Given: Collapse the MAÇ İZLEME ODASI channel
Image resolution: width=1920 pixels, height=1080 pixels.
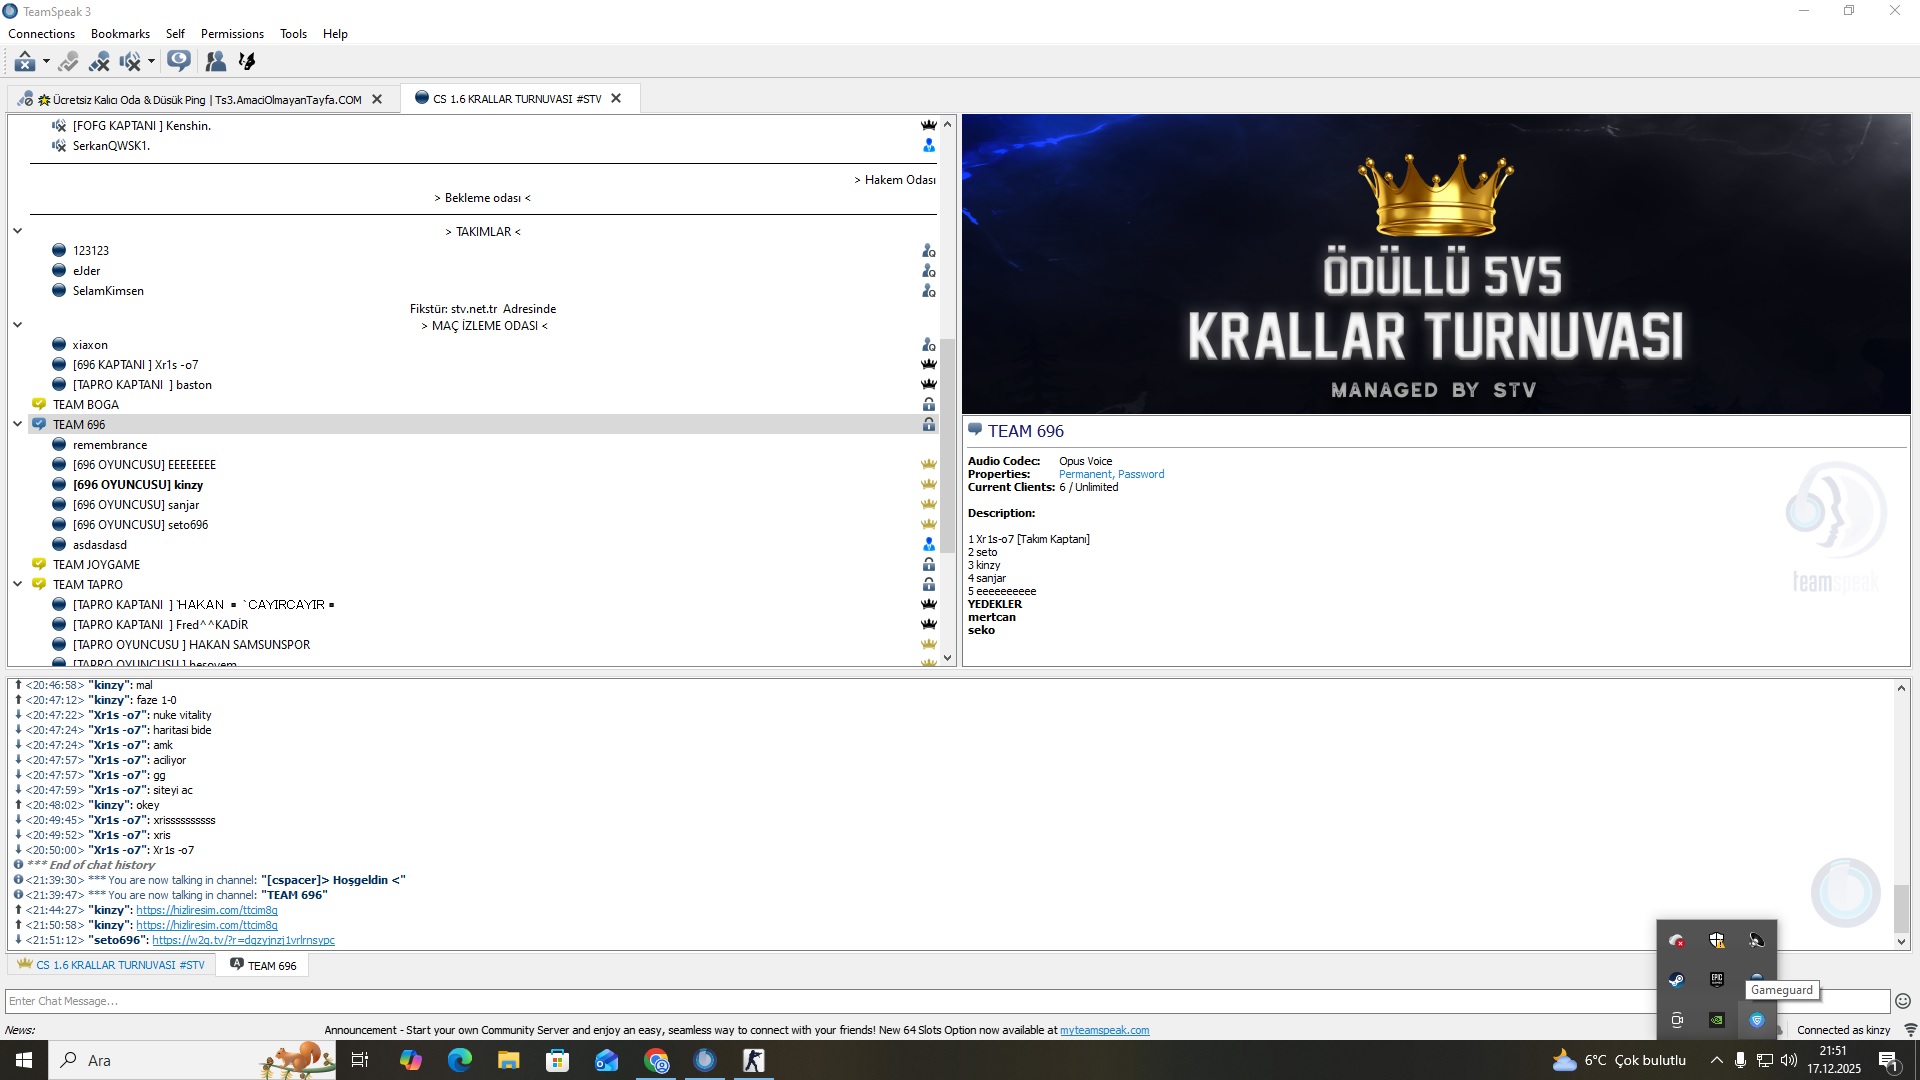Looking at the screenshot, I should tap(17, 325).
